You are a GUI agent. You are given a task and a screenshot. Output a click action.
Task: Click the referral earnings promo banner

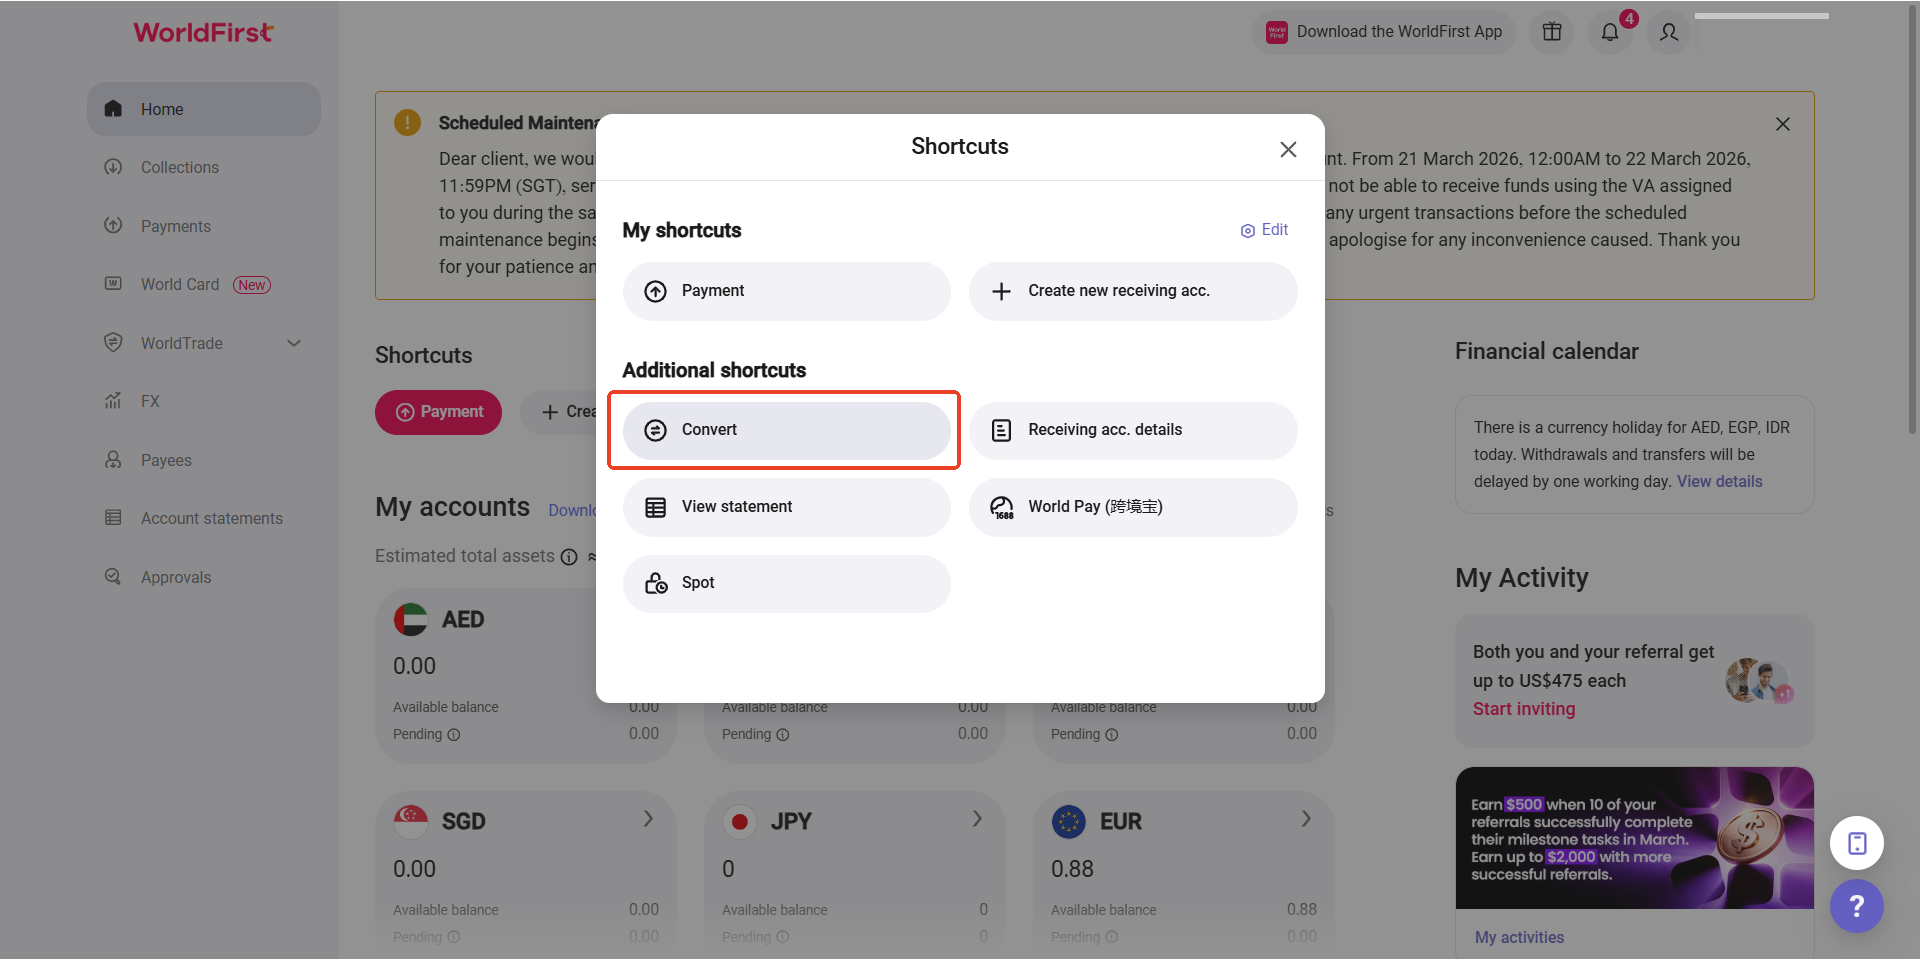pyautogui.click(x=1634, y=838)
